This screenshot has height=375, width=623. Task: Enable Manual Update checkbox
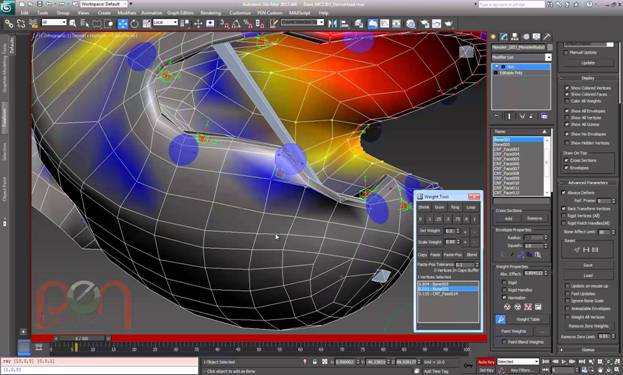click(566, 52)
